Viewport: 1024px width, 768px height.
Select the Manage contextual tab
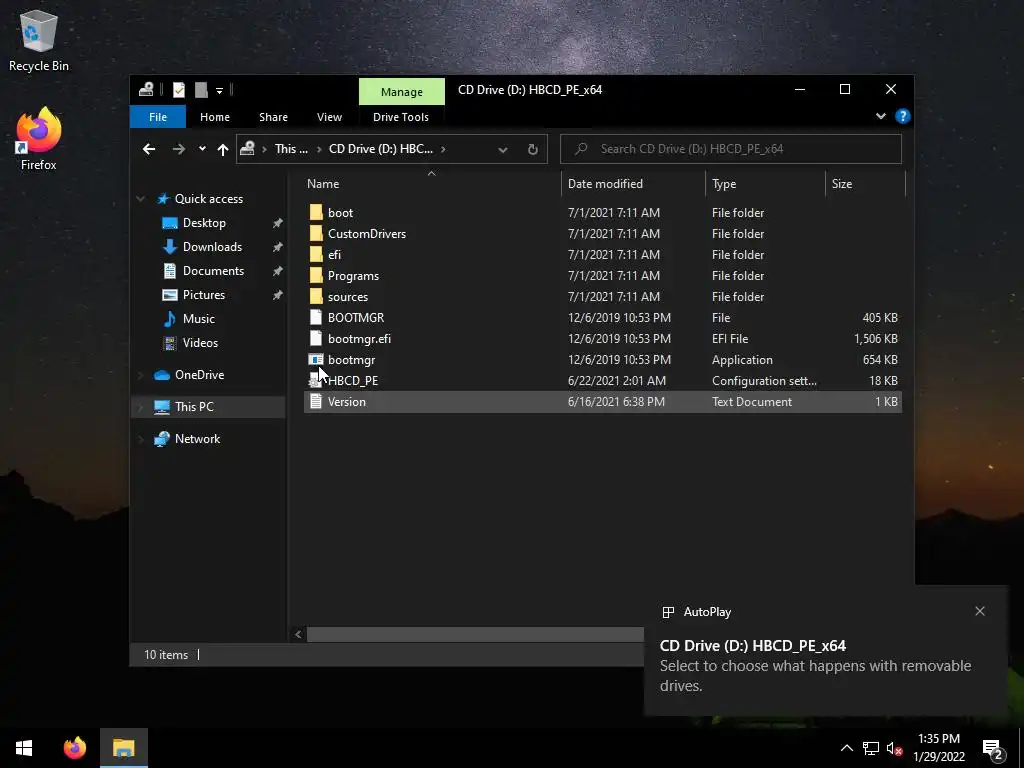click(x=402, y=91)
